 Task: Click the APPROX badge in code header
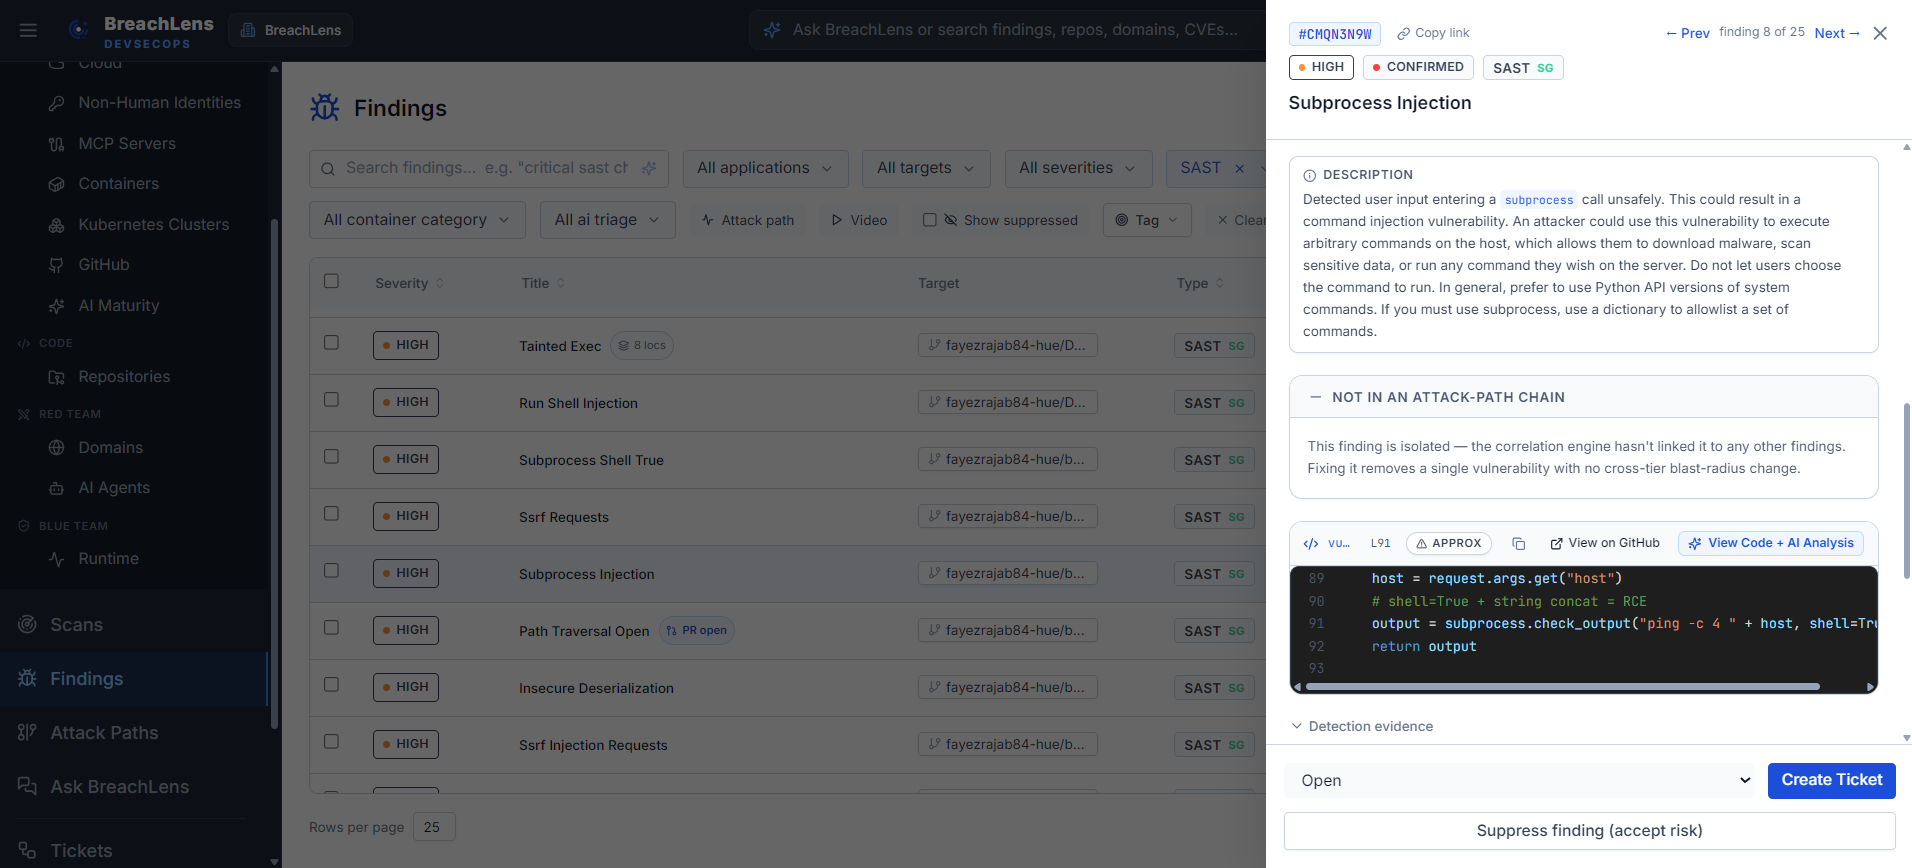pyautogui.click(x=1449, y=543)
